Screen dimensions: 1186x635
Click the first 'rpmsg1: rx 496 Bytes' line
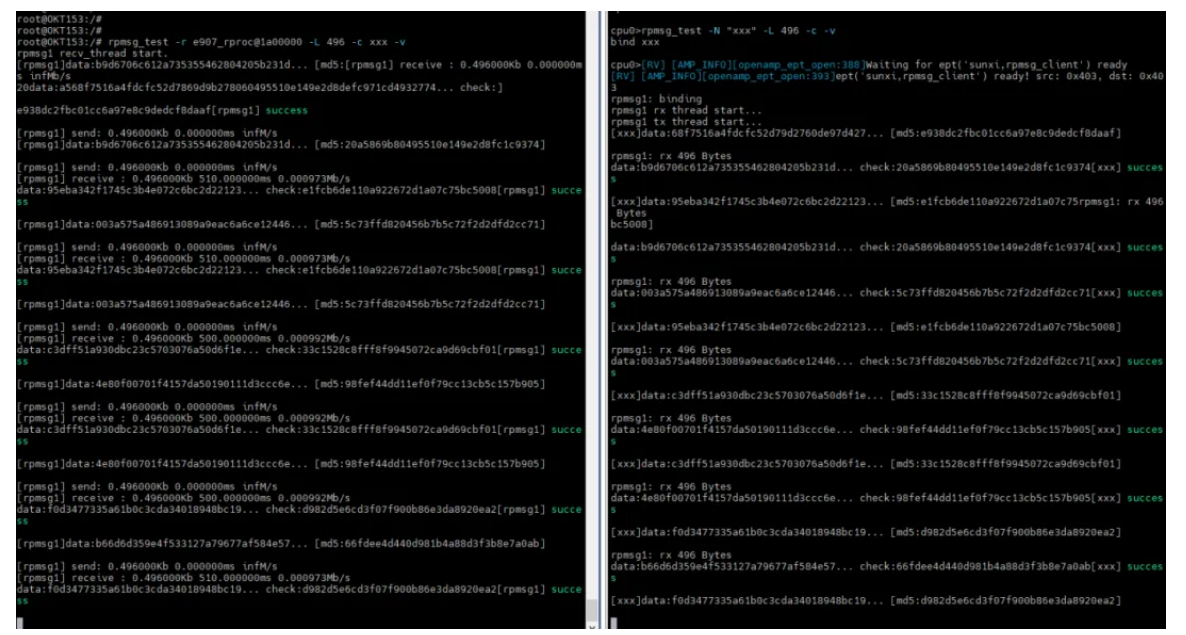click(670, 156)
